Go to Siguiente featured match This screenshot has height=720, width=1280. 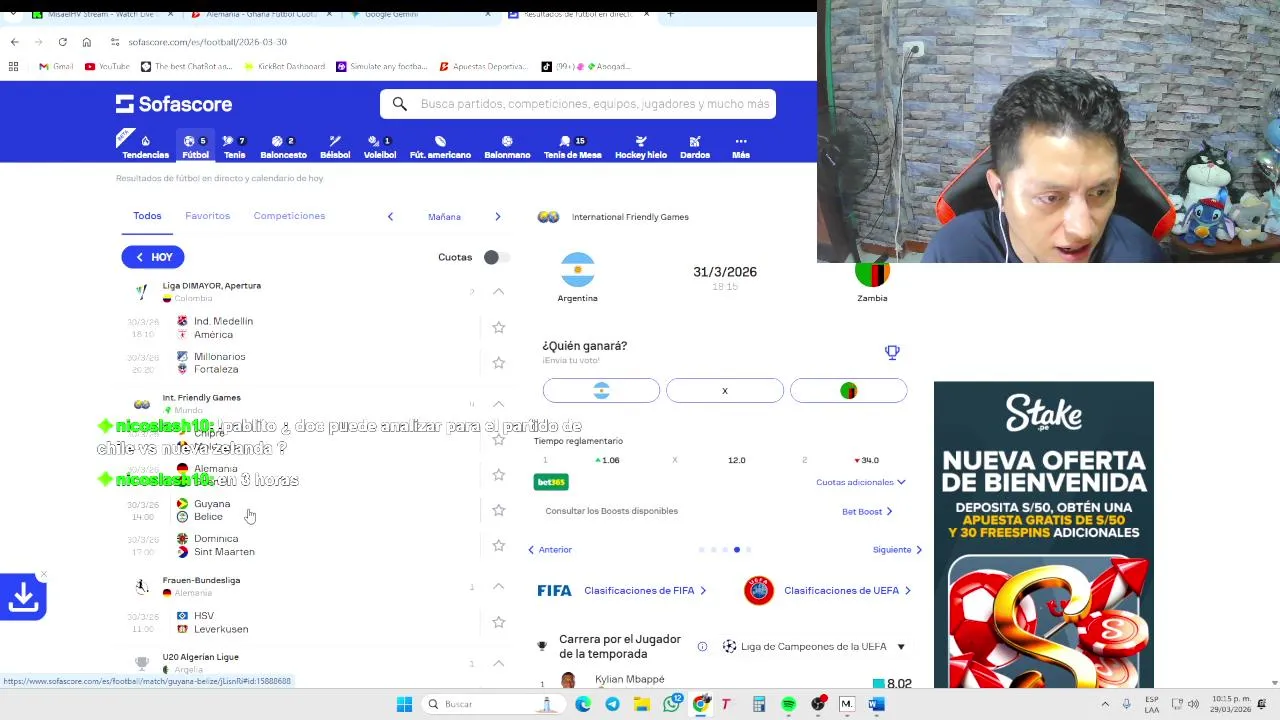(x=897, y=549)
